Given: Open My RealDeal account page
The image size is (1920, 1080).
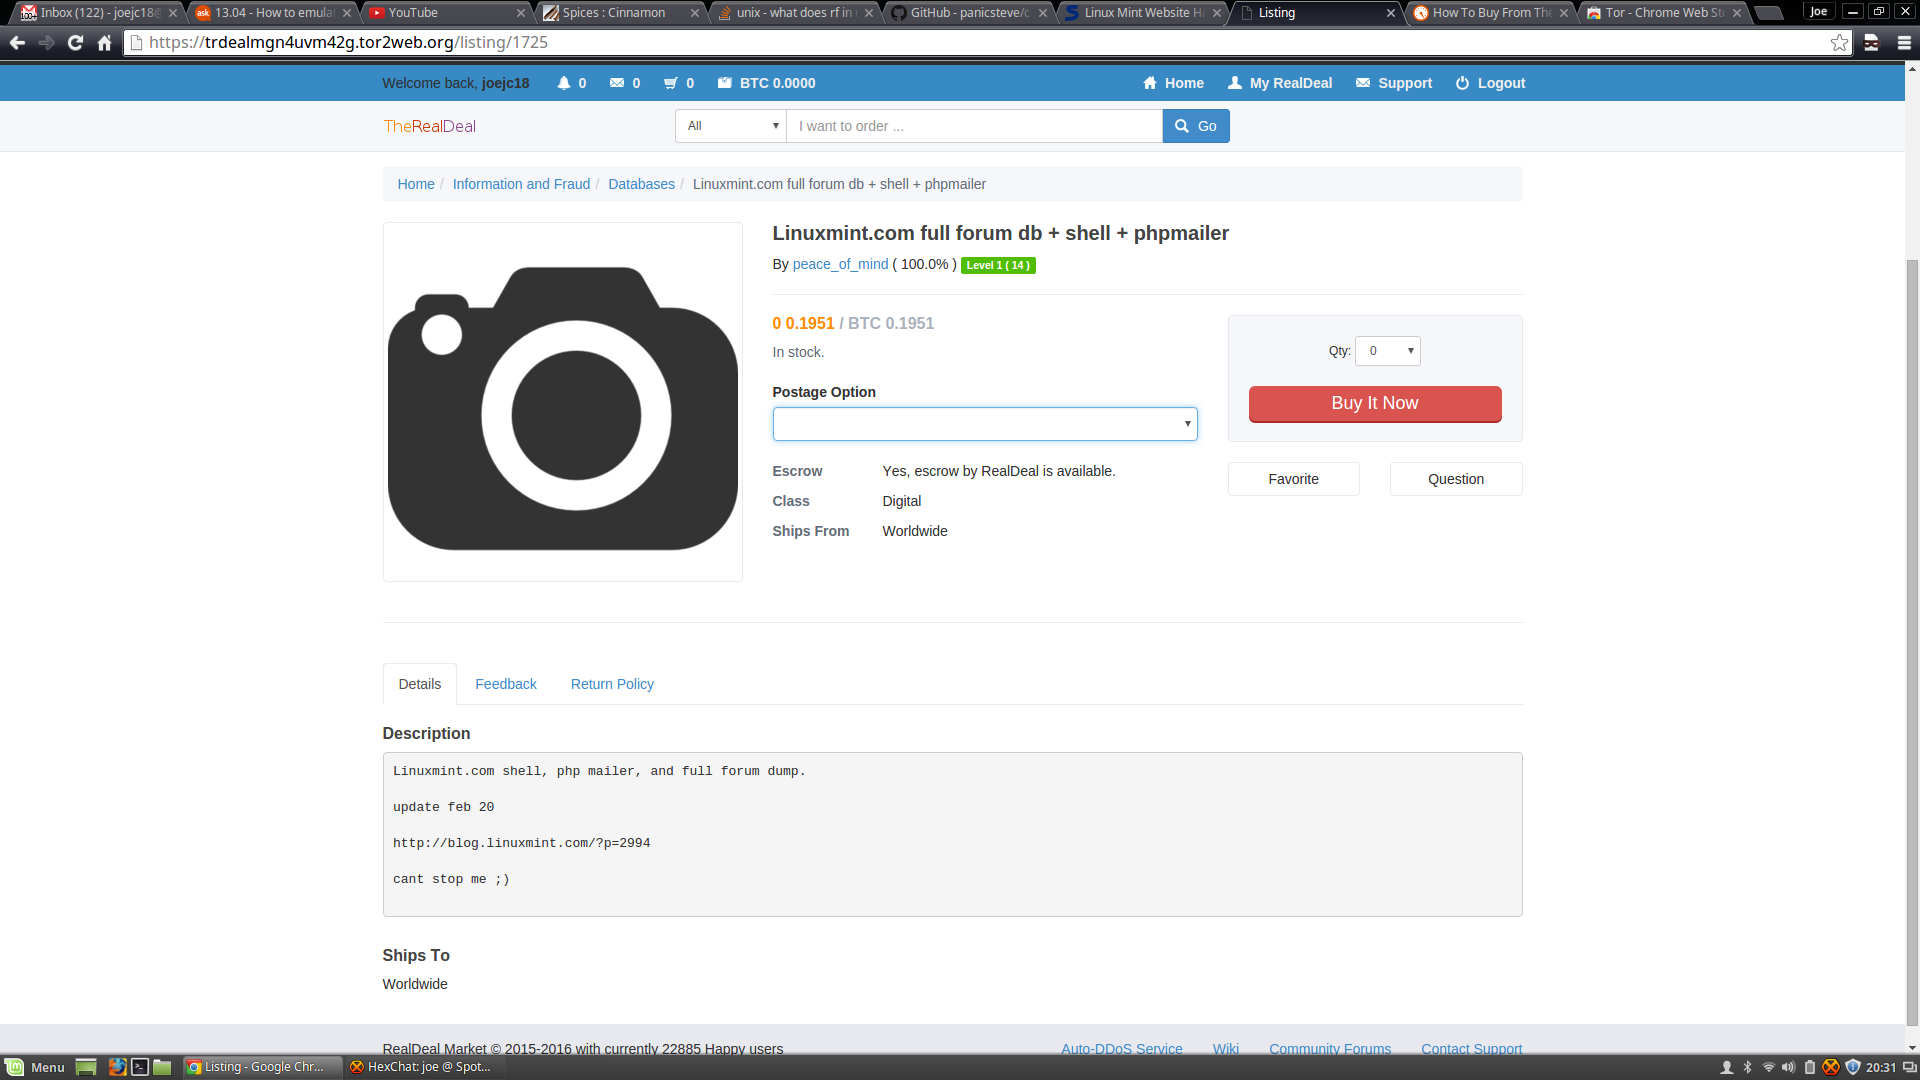Looking at the screenshot, I should pyautogui.click(x=1280, y=83).
